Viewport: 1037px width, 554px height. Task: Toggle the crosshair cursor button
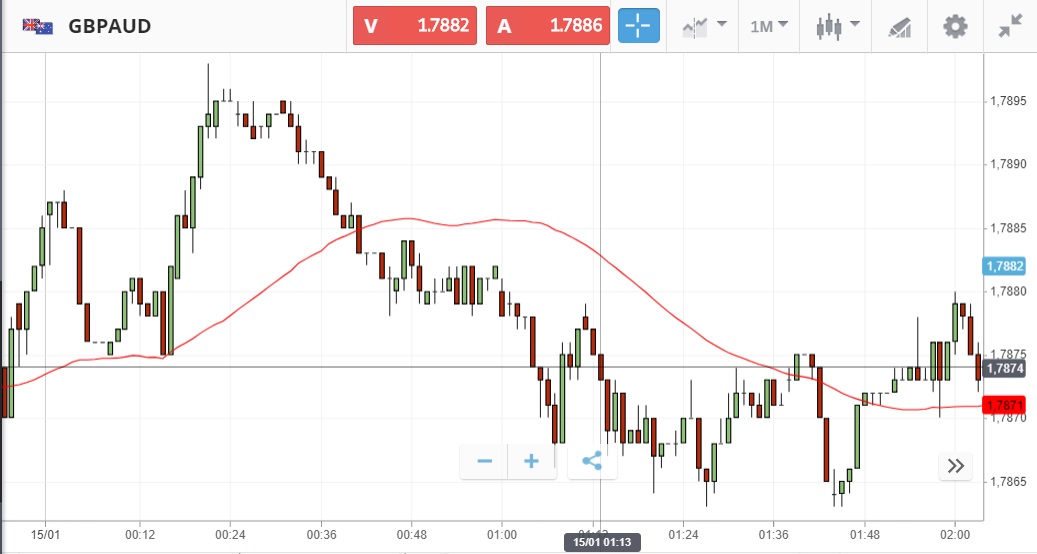[x=639, y=26]
